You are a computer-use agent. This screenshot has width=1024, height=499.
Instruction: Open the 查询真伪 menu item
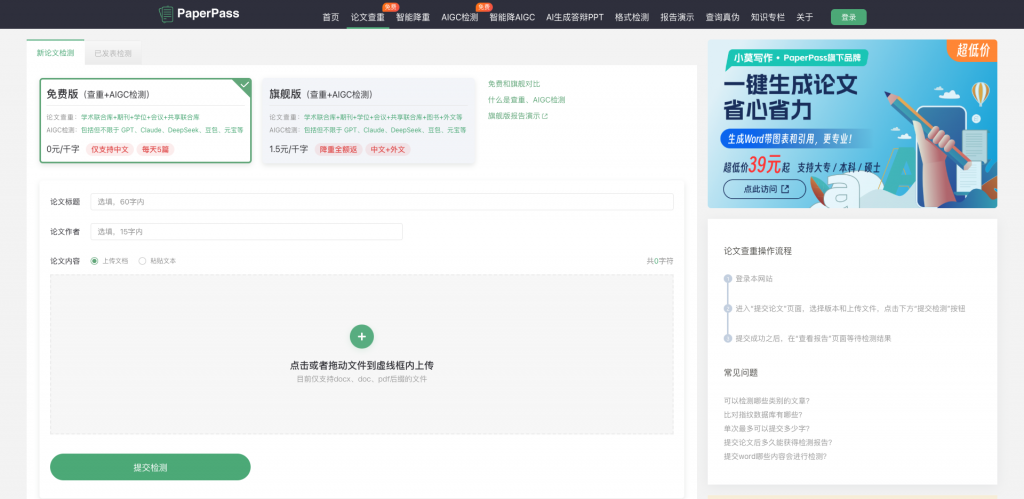722,17
